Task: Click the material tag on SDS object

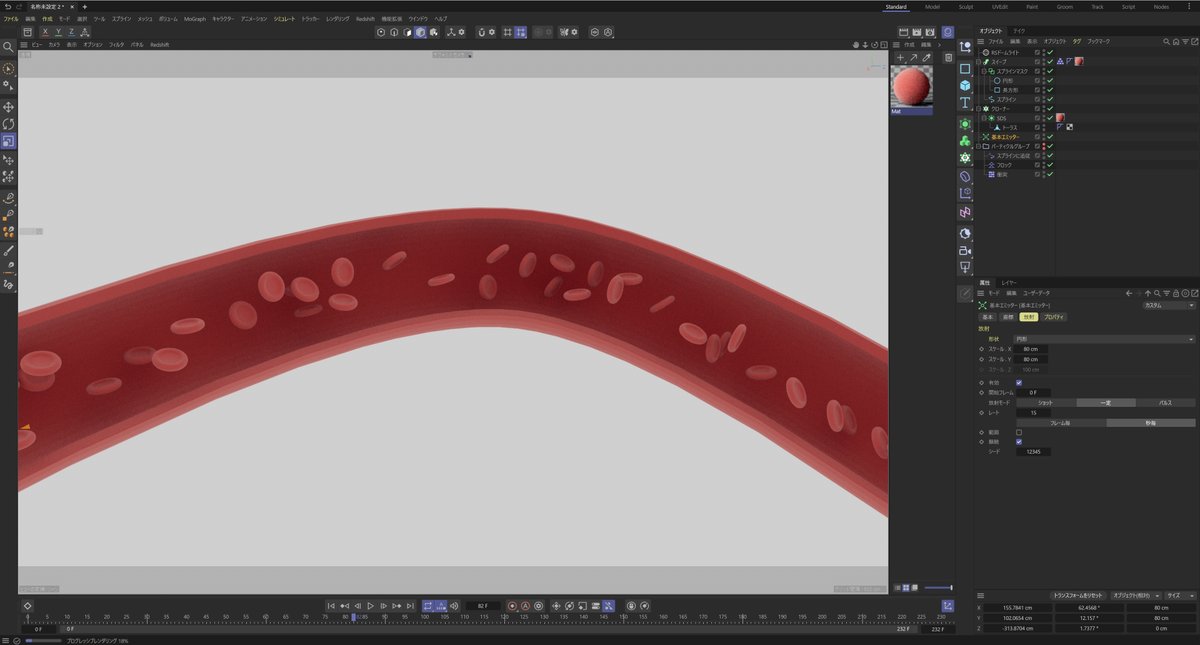Action: click(x=1061, y=118)
